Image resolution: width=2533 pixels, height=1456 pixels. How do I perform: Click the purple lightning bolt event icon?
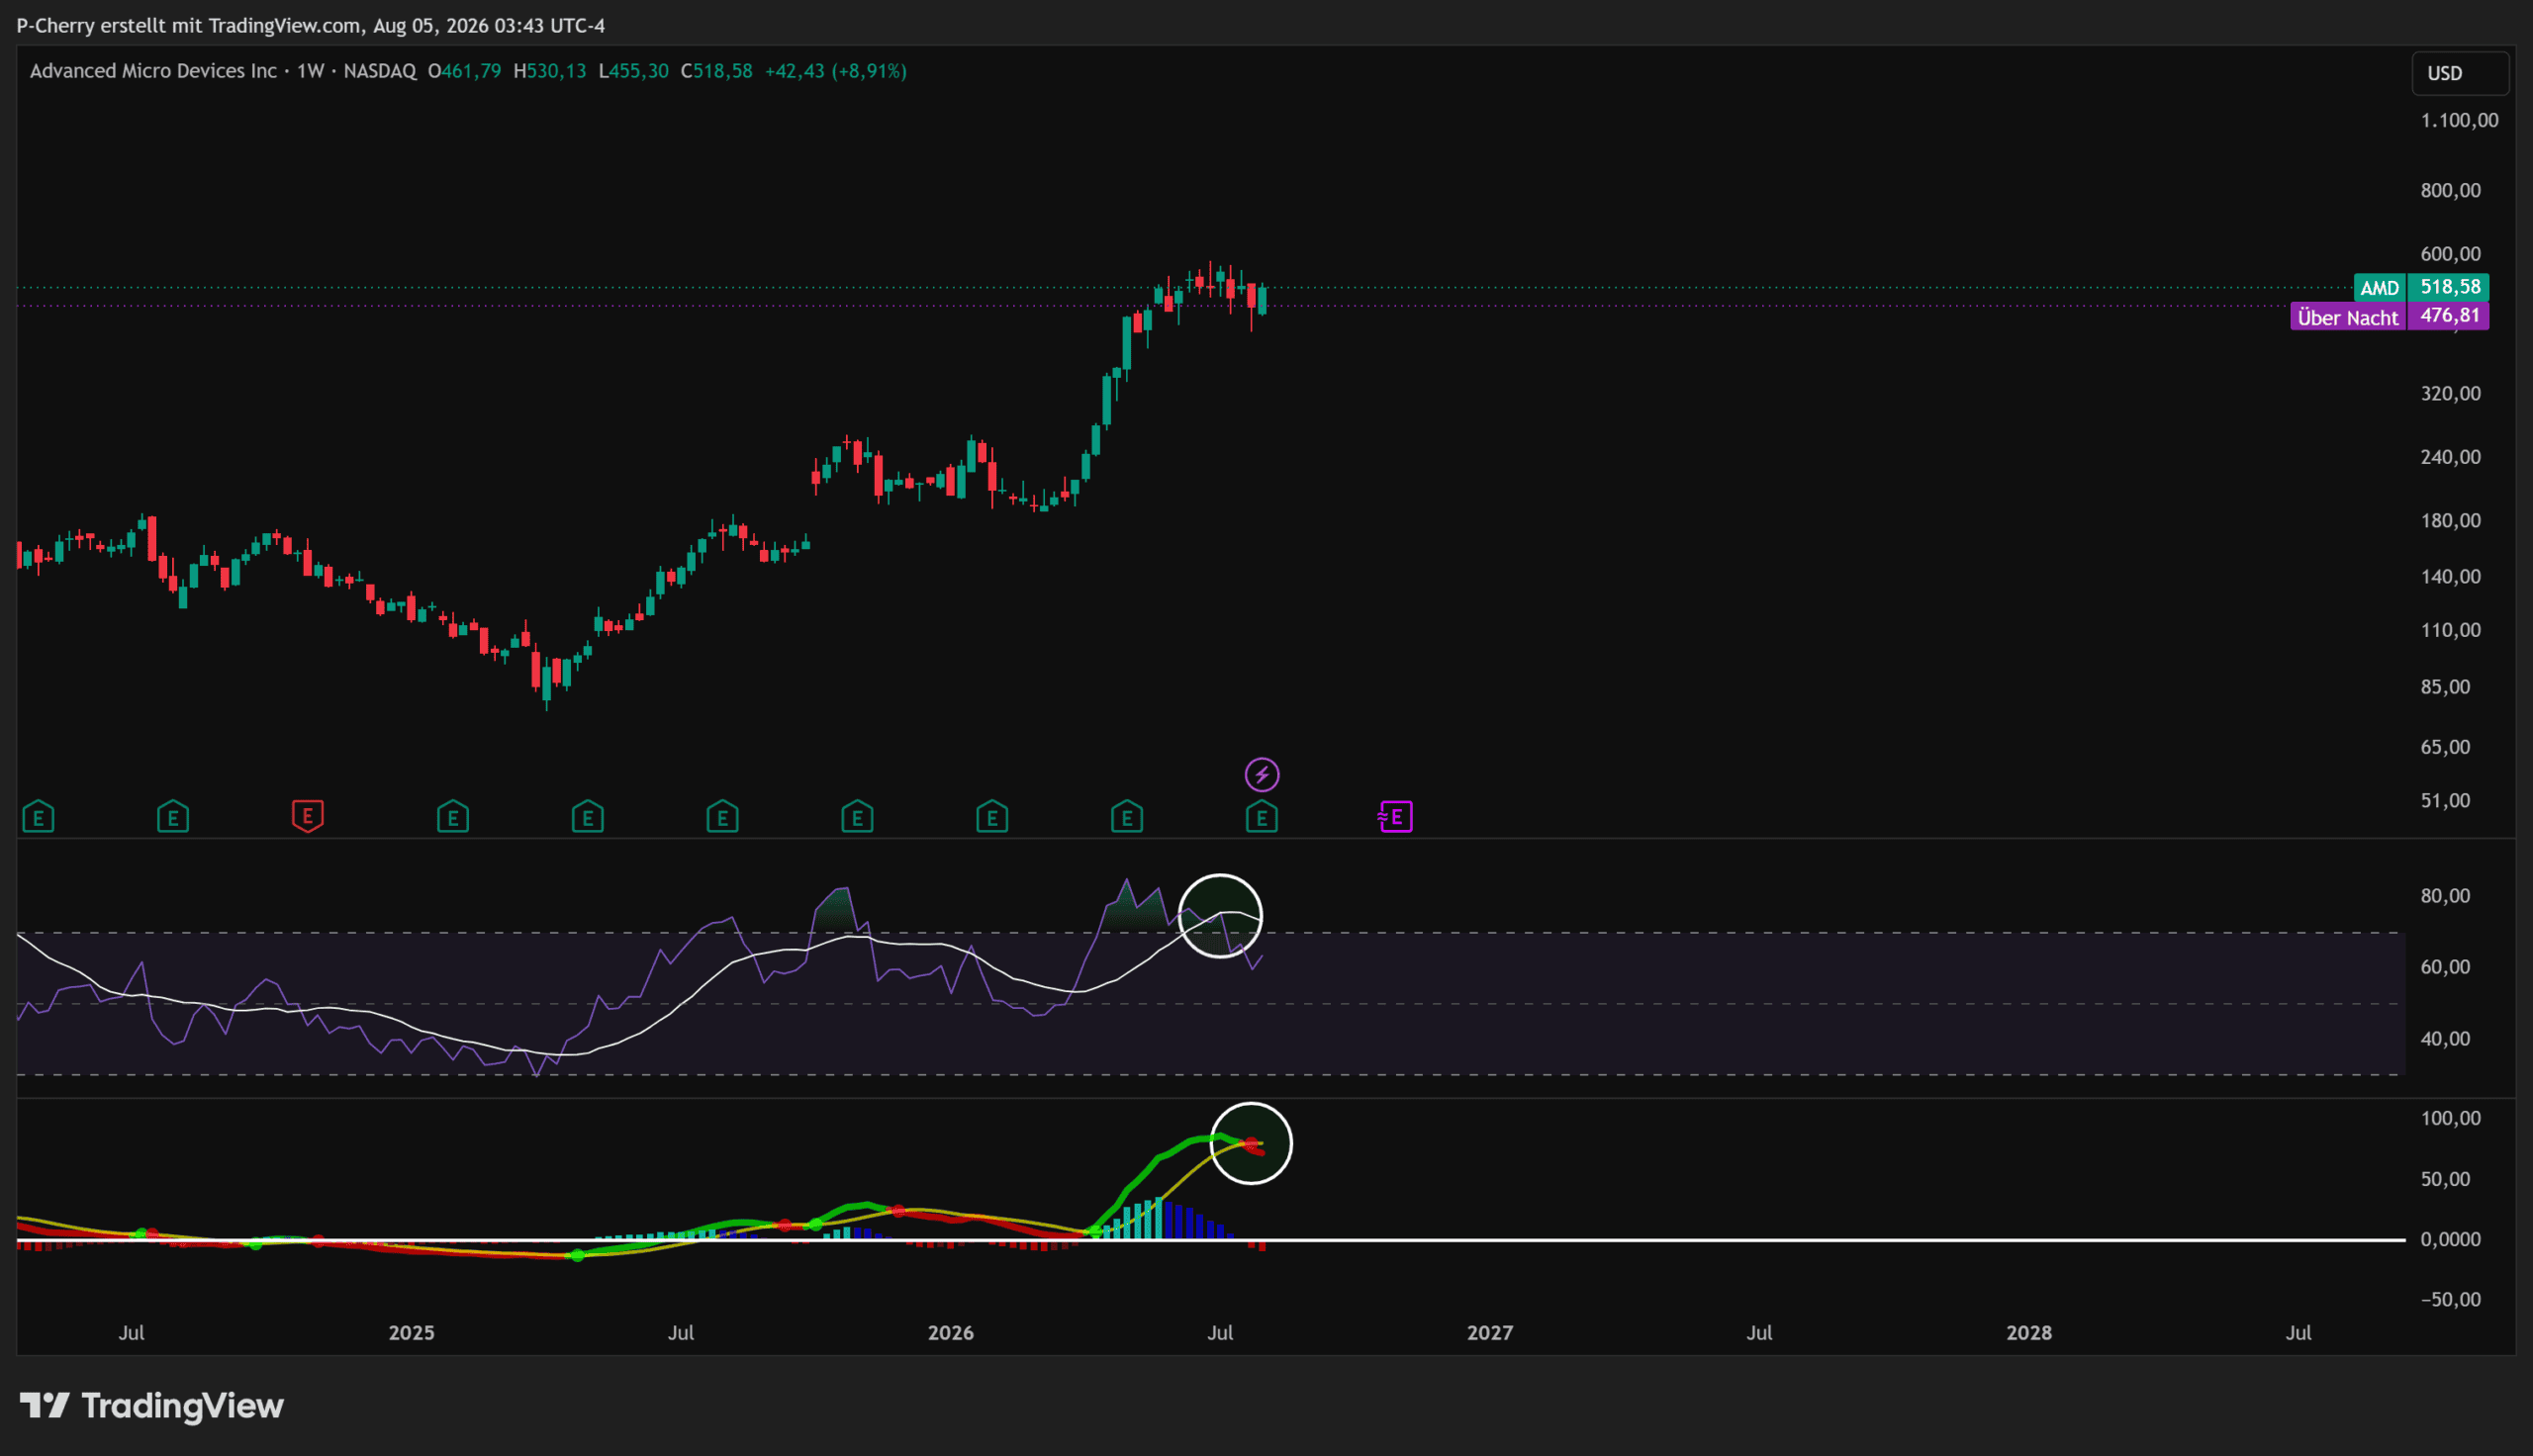(1262, 774)
